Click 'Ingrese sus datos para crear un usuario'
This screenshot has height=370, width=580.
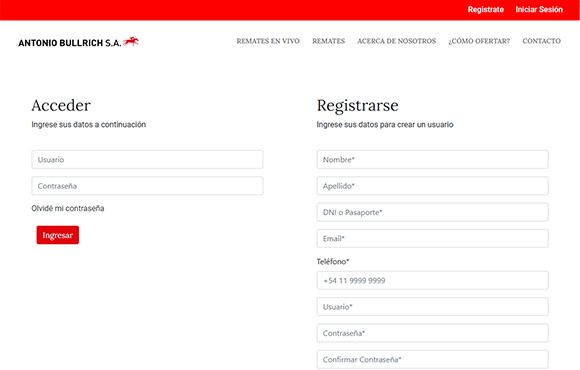(385, 125)
